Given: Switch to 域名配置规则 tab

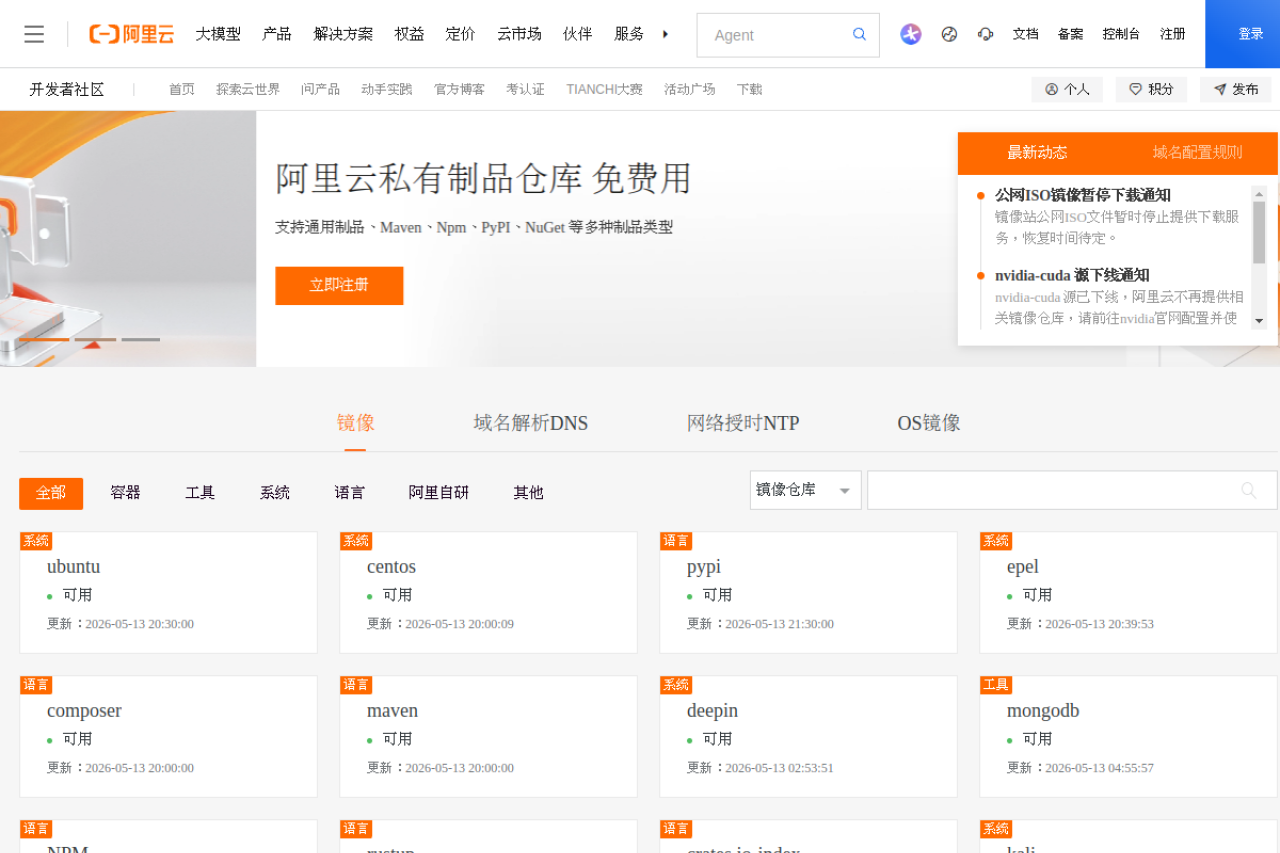Looking at the screenshot, I should pos(1198,152).
